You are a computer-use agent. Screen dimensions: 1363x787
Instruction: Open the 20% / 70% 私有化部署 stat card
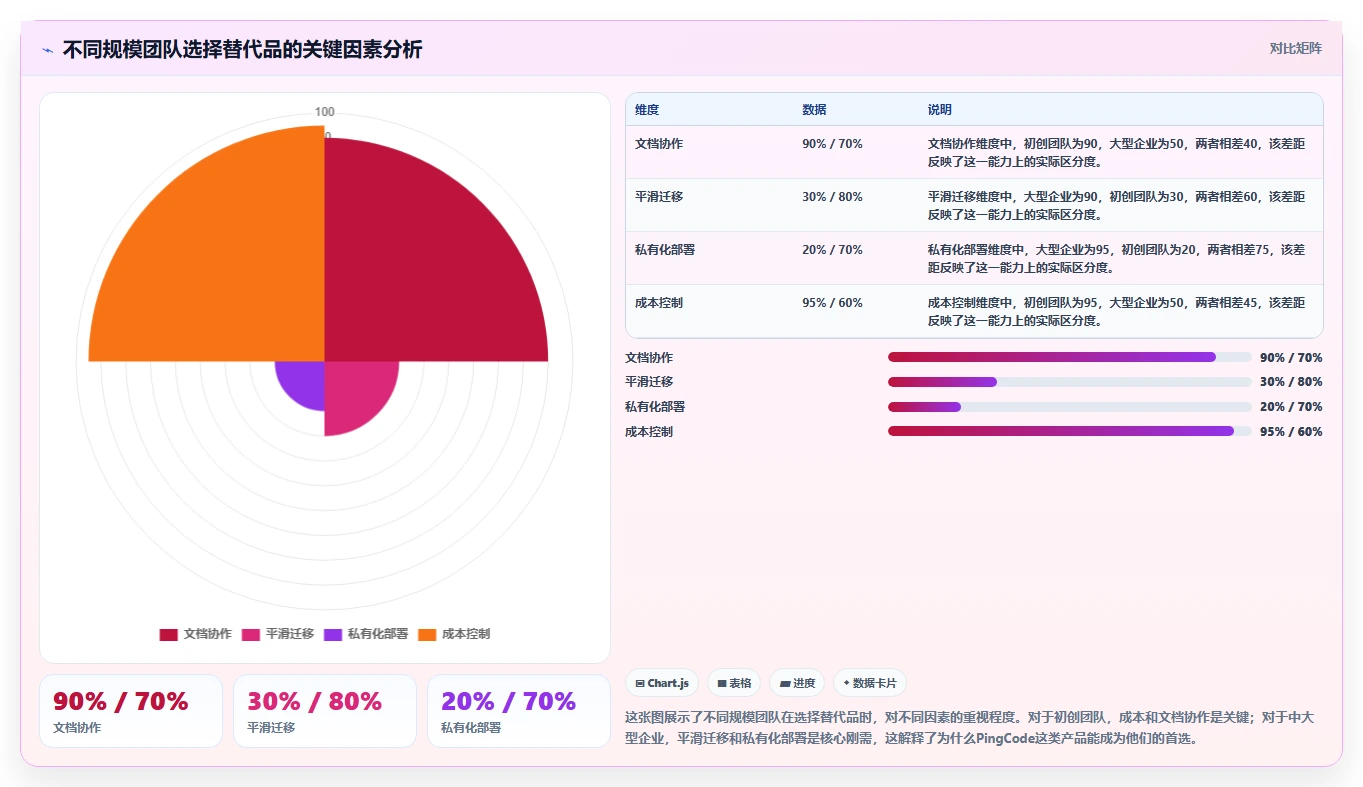519,711
